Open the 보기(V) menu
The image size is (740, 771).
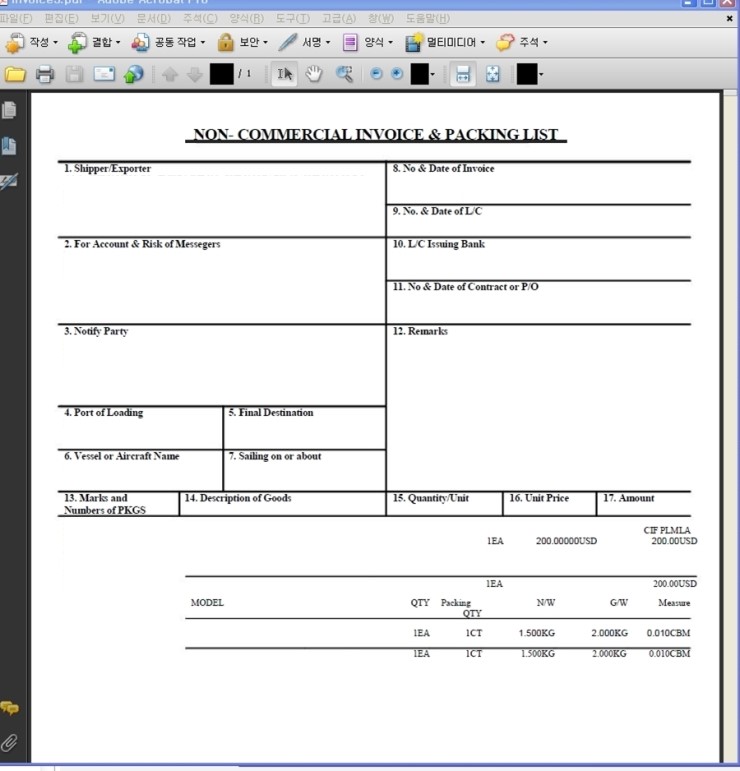coord(108,19)
